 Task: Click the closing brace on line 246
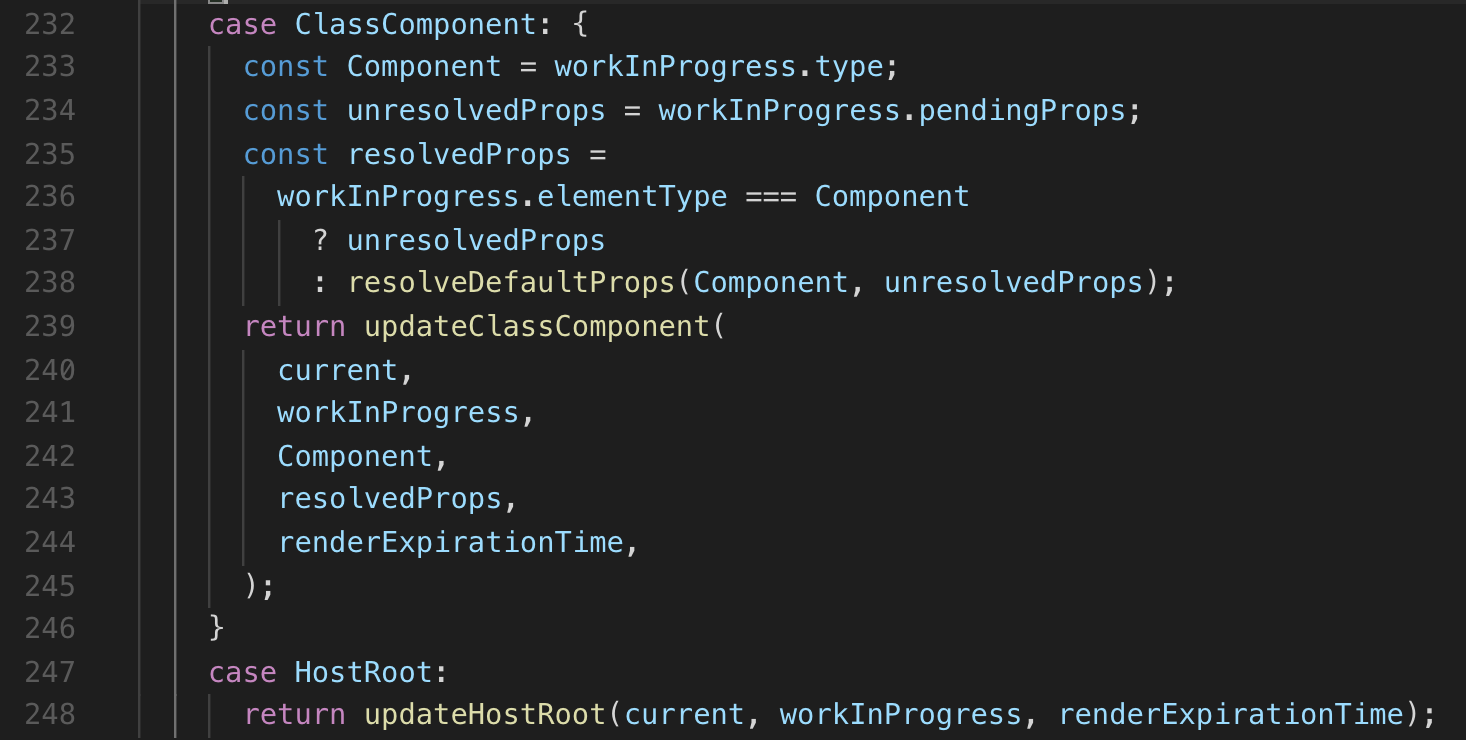217,628
